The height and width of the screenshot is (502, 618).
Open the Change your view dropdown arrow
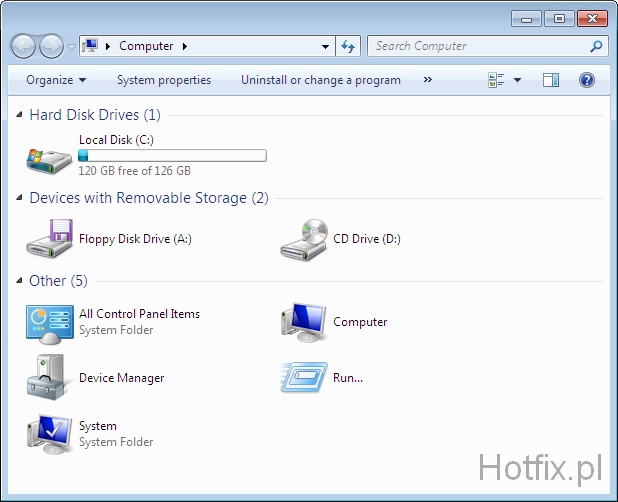point(517,80)
